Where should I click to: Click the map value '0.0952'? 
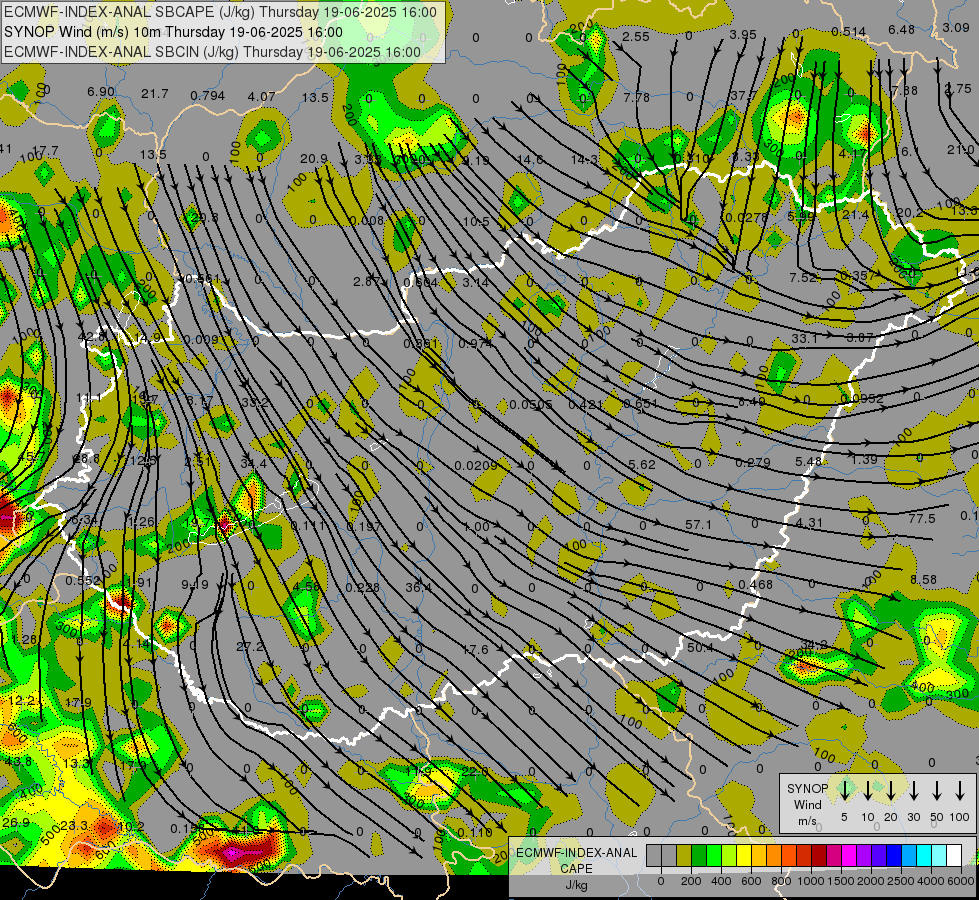pyautogui.click(x=862, y=398)
